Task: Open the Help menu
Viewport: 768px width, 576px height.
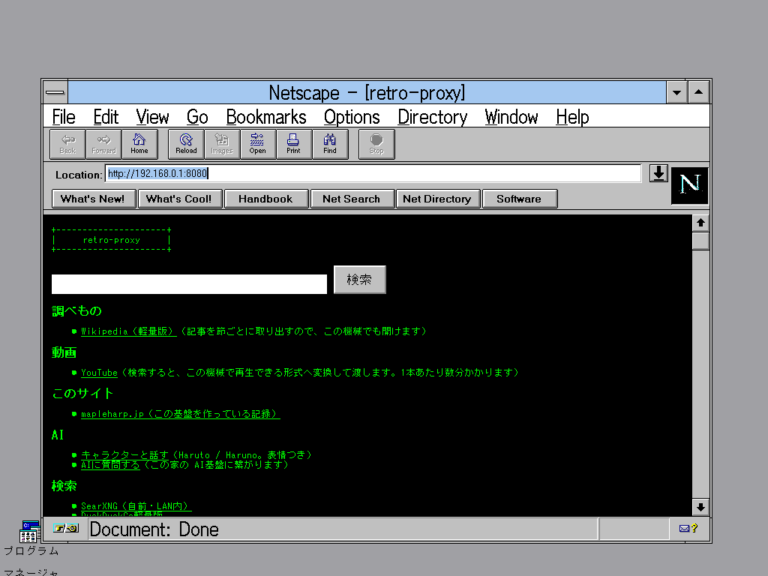Action: 572,117
